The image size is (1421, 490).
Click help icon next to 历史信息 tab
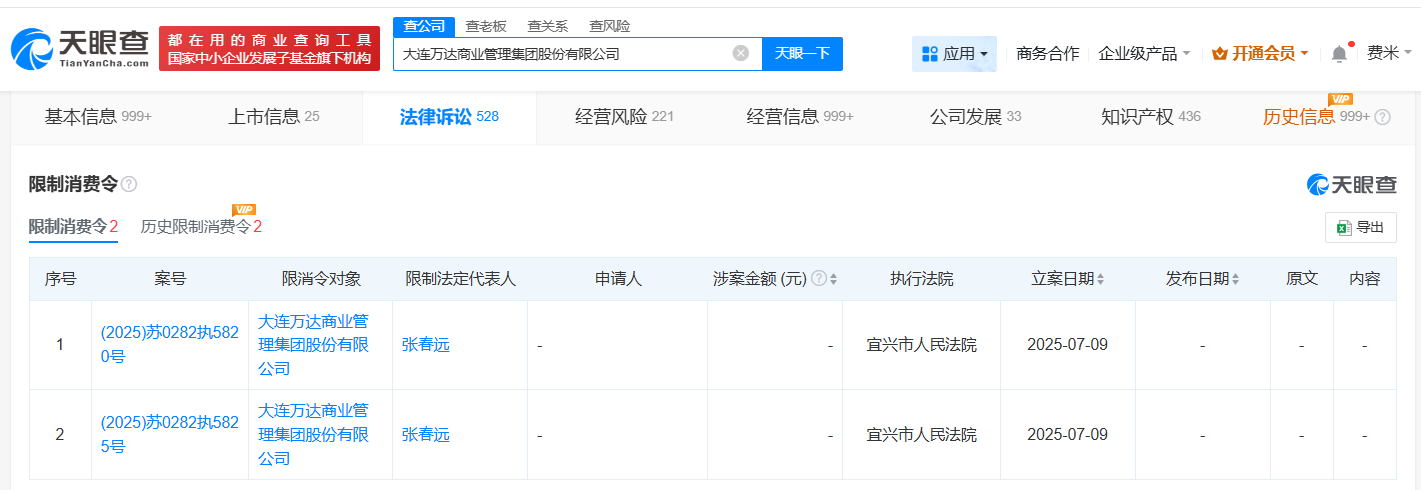click(1383, 117)
